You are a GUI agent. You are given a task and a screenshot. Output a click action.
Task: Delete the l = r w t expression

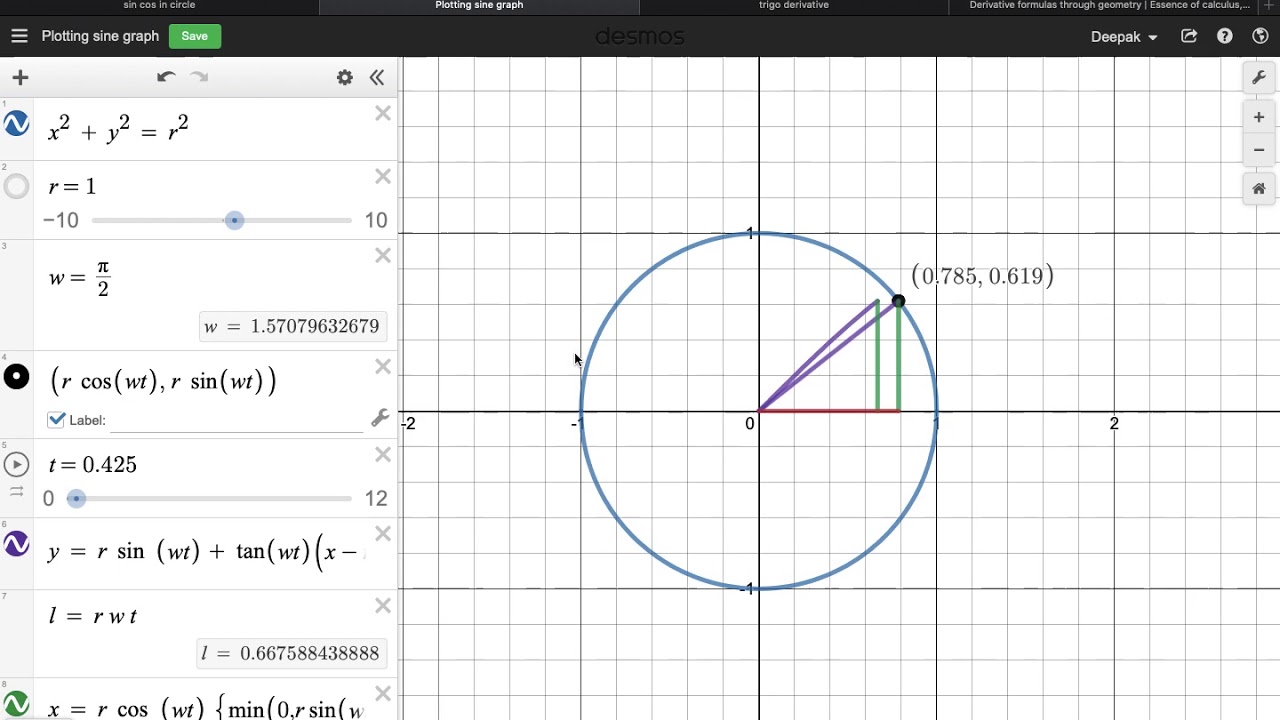(x=383, y=606)
